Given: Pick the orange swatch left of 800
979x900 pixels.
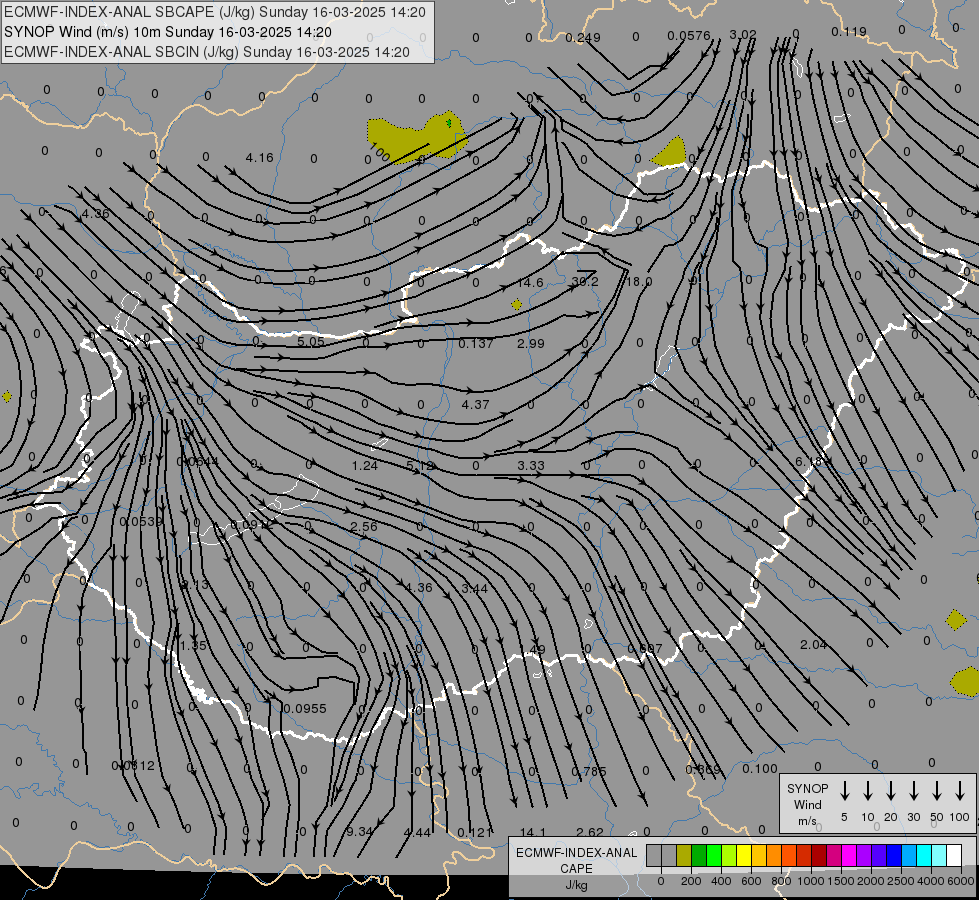Looking at the screenshot, I should click(774, 856).
